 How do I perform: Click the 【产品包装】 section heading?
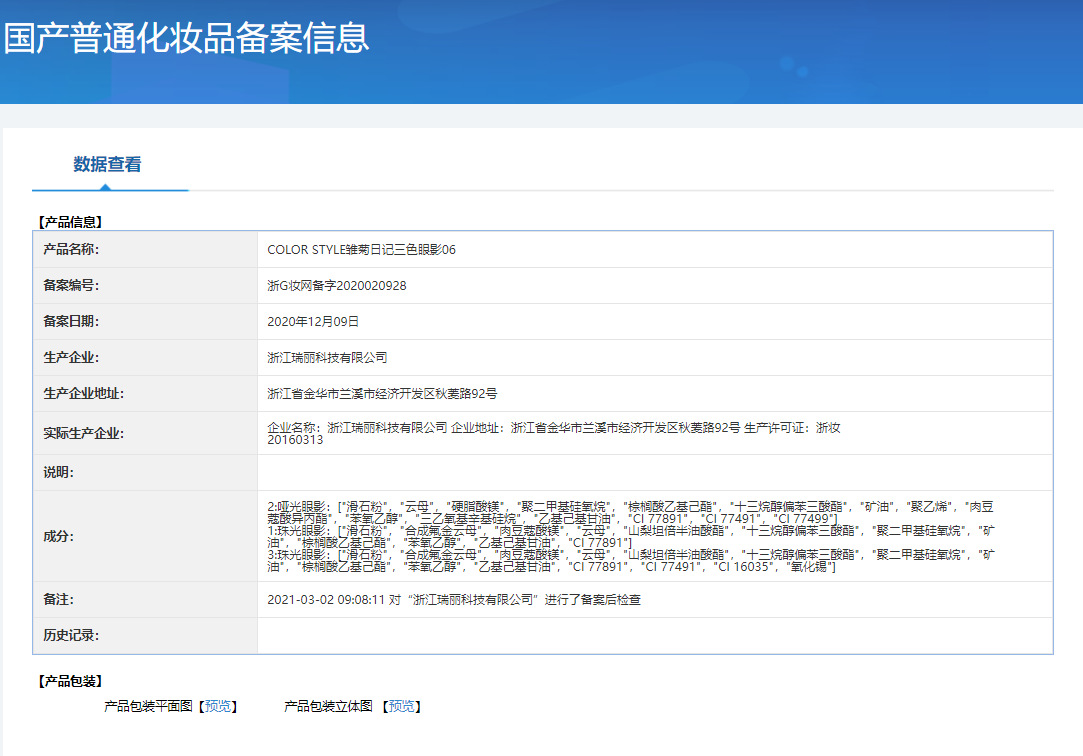click(70, 681)
